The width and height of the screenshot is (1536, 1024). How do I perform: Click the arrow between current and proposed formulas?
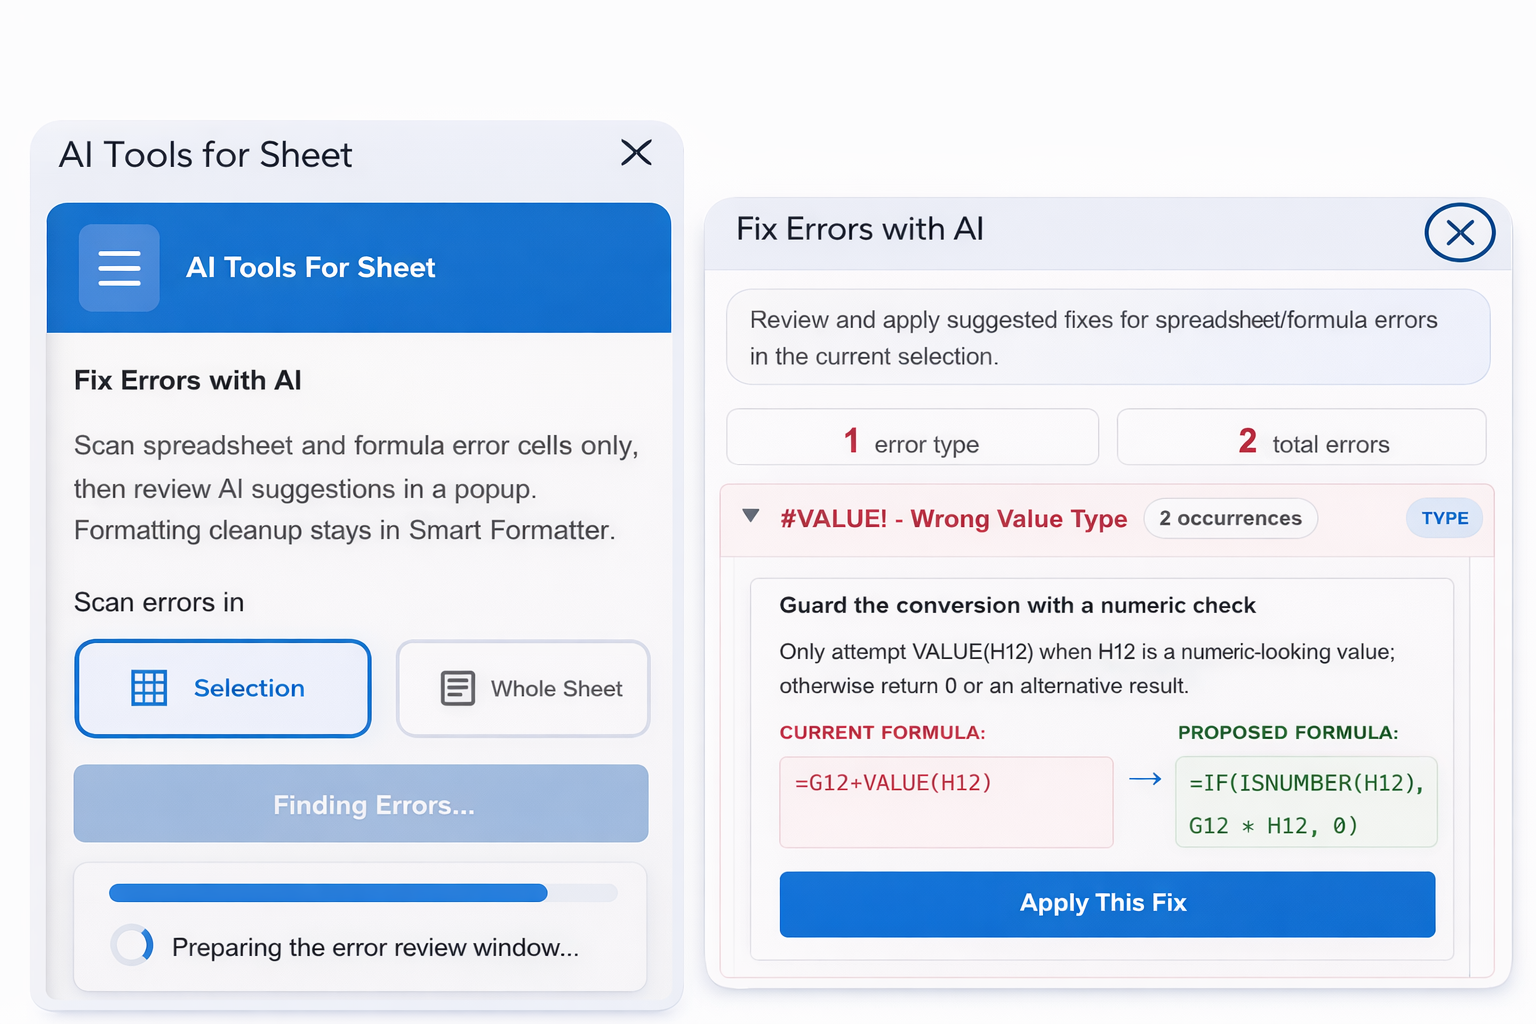pos(1145,779)
